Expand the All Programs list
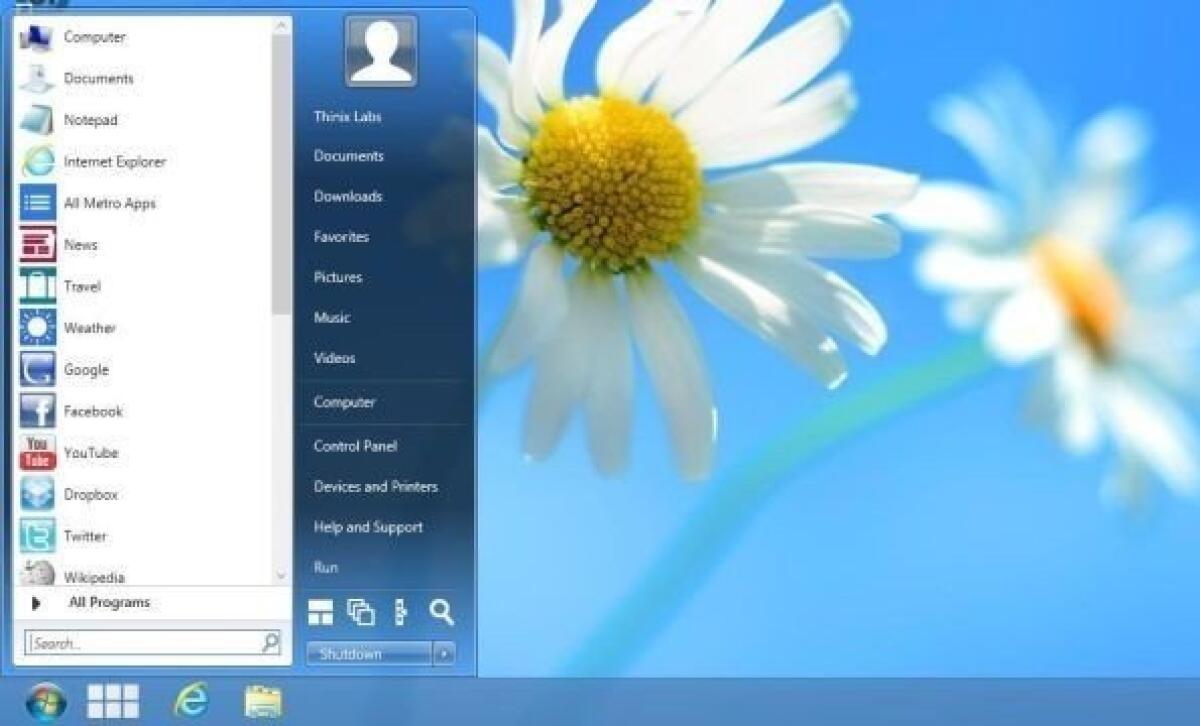This screenshot has height=726, width=1200. click(108, 602)
